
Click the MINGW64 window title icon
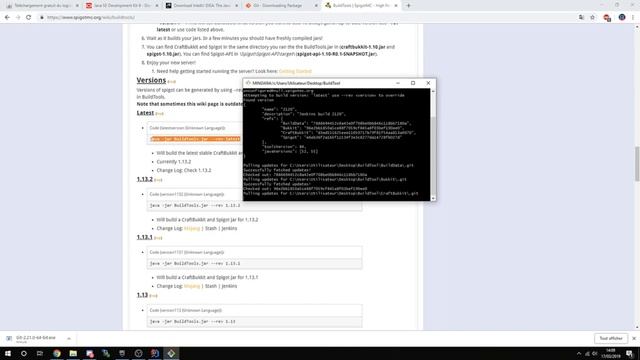pyautogui.click(x=248, y=83)
